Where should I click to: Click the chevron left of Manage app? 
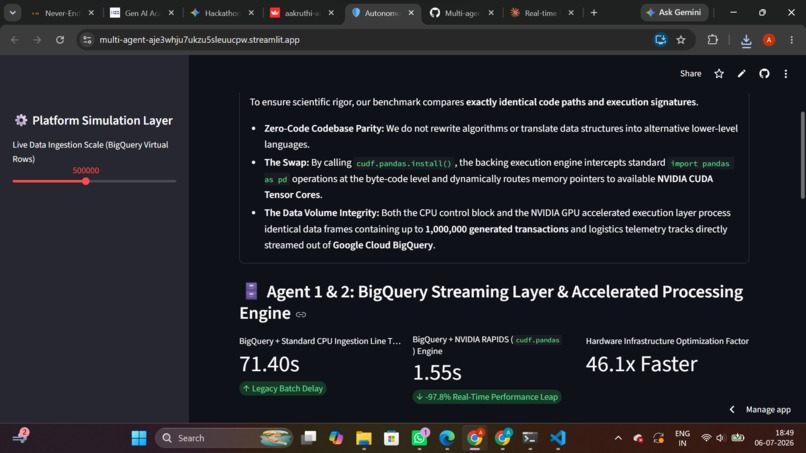(x=732, y=409)
